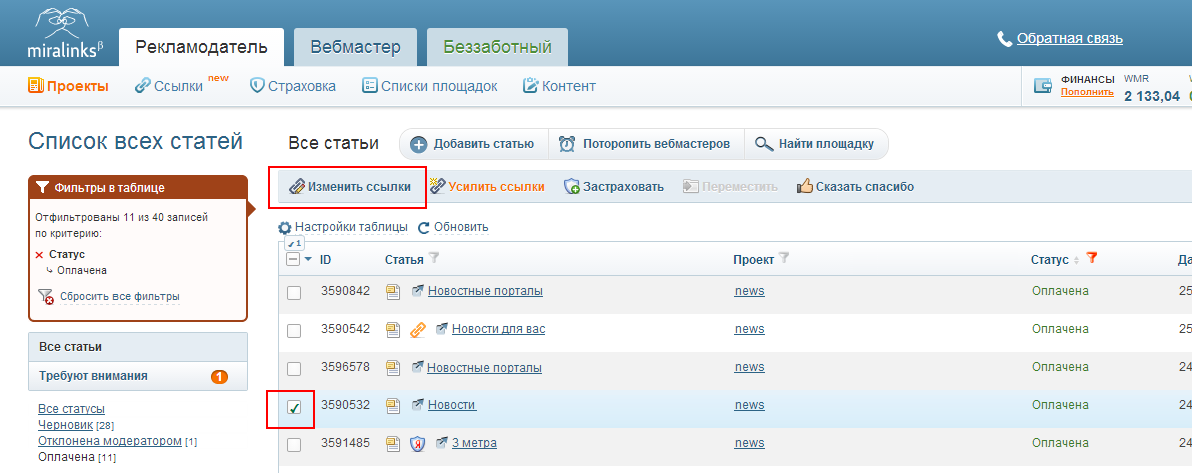The width and height of the screenshot is (1192, 473).
Task: Open the Обратная связь link
Action: point(1070,39)
